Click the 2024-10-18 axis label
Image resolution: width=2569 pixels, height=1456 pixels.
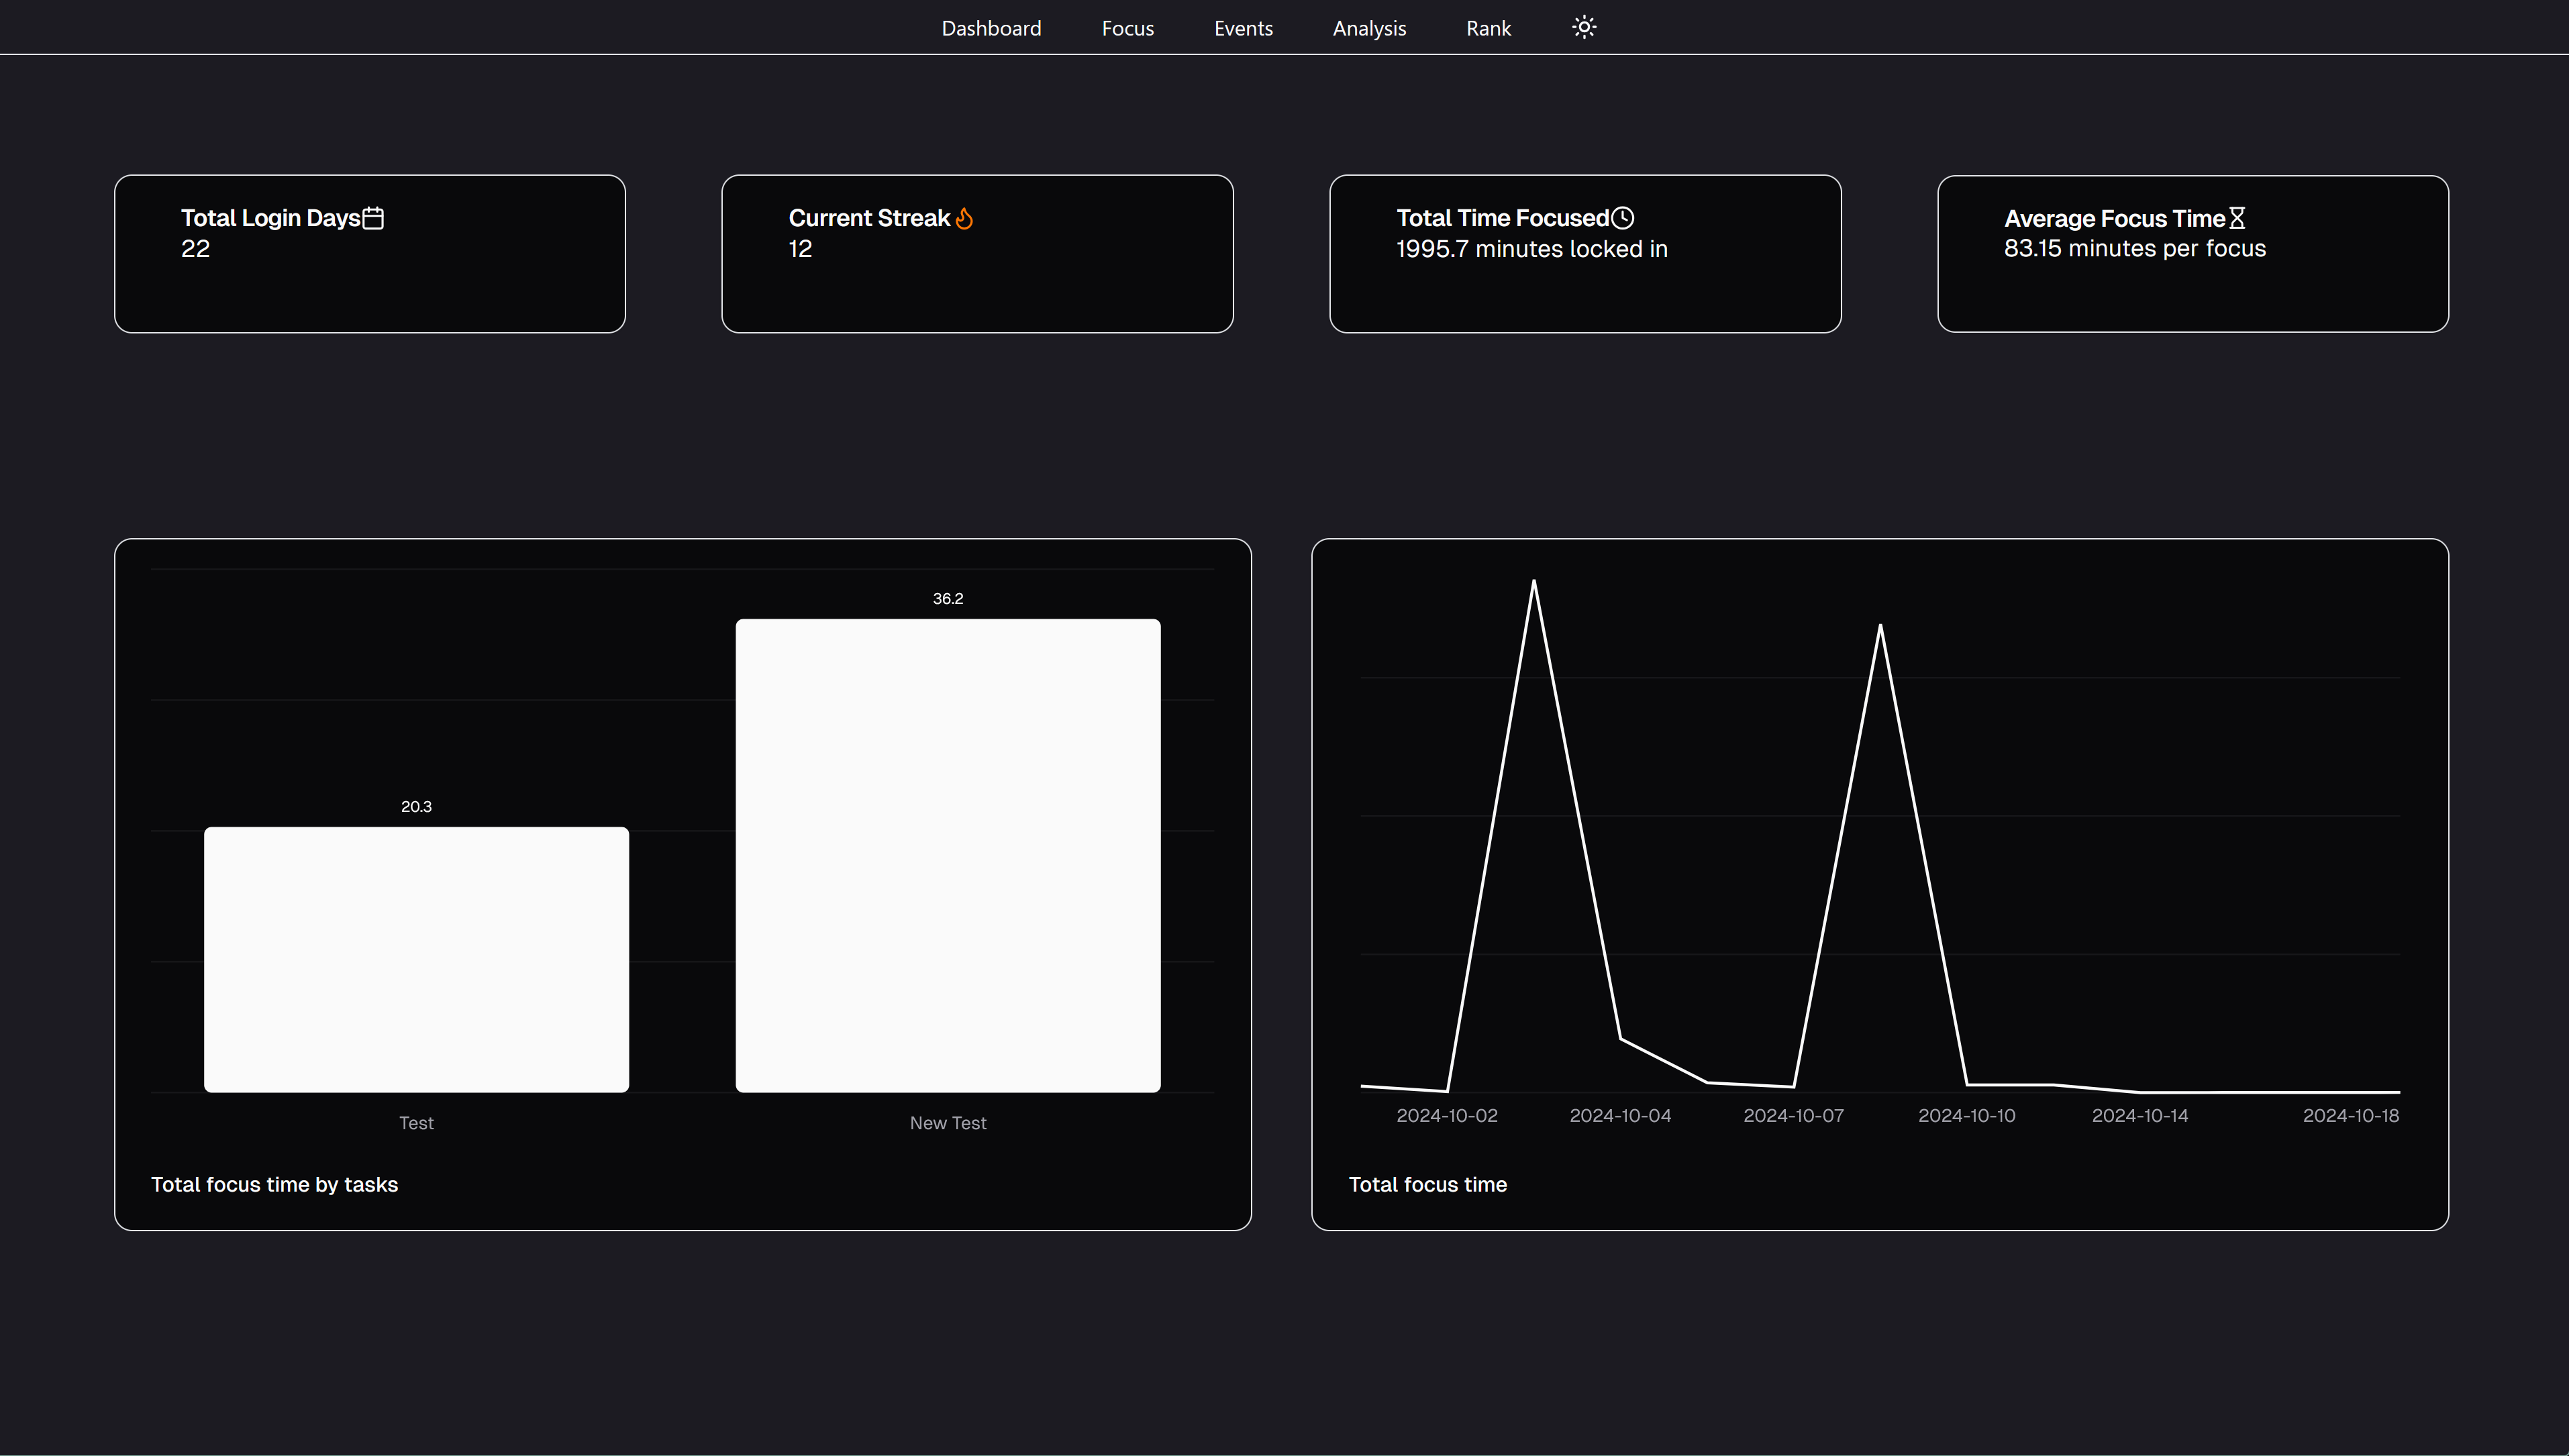pyautogui.click(x=2350, y=1115)
